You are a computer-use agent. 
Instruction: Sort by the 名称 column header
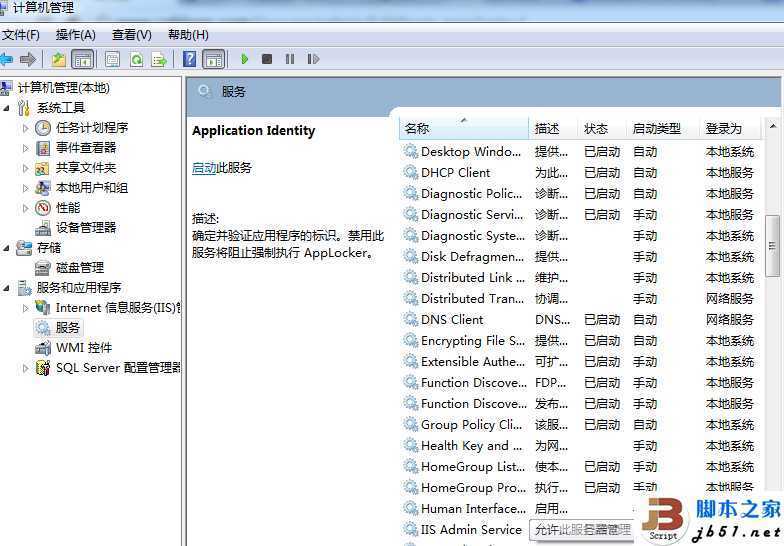(x=464, y=128)
